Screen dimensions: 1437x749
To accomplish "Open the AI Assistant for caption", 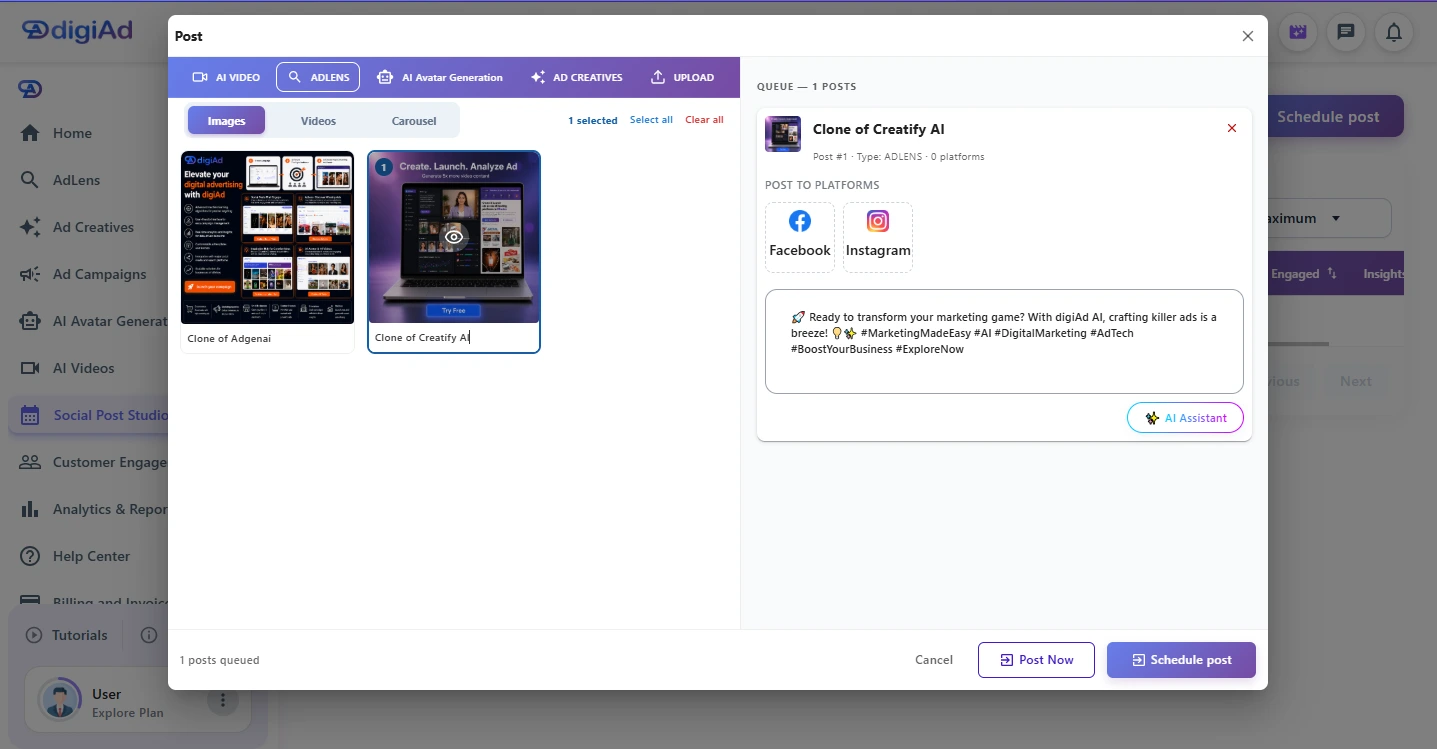I will 1185,418.
